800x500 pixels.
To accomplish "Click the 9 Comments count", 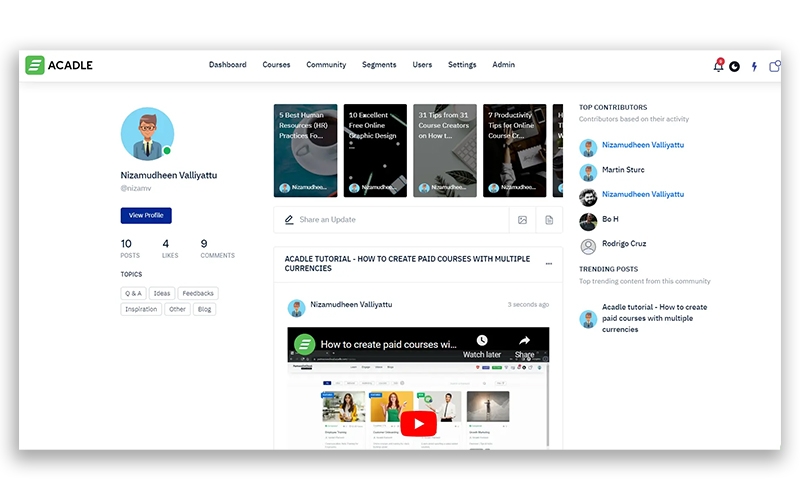I will pos(217,248).
